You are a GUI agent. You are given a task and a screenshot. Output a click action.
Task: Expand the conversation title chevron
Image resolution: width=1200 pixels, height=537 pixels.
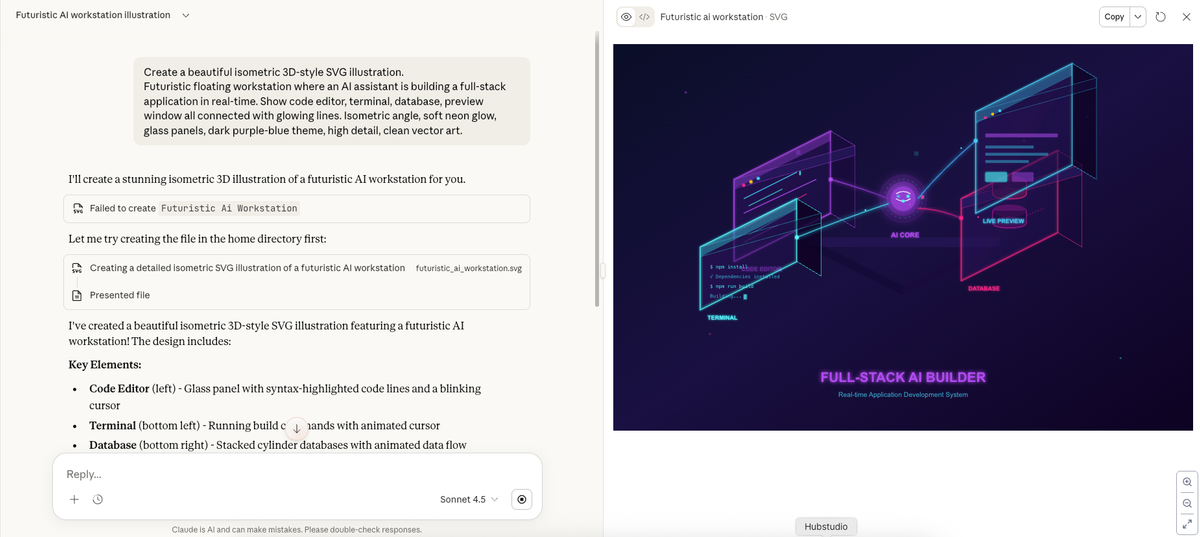(186, 15)
